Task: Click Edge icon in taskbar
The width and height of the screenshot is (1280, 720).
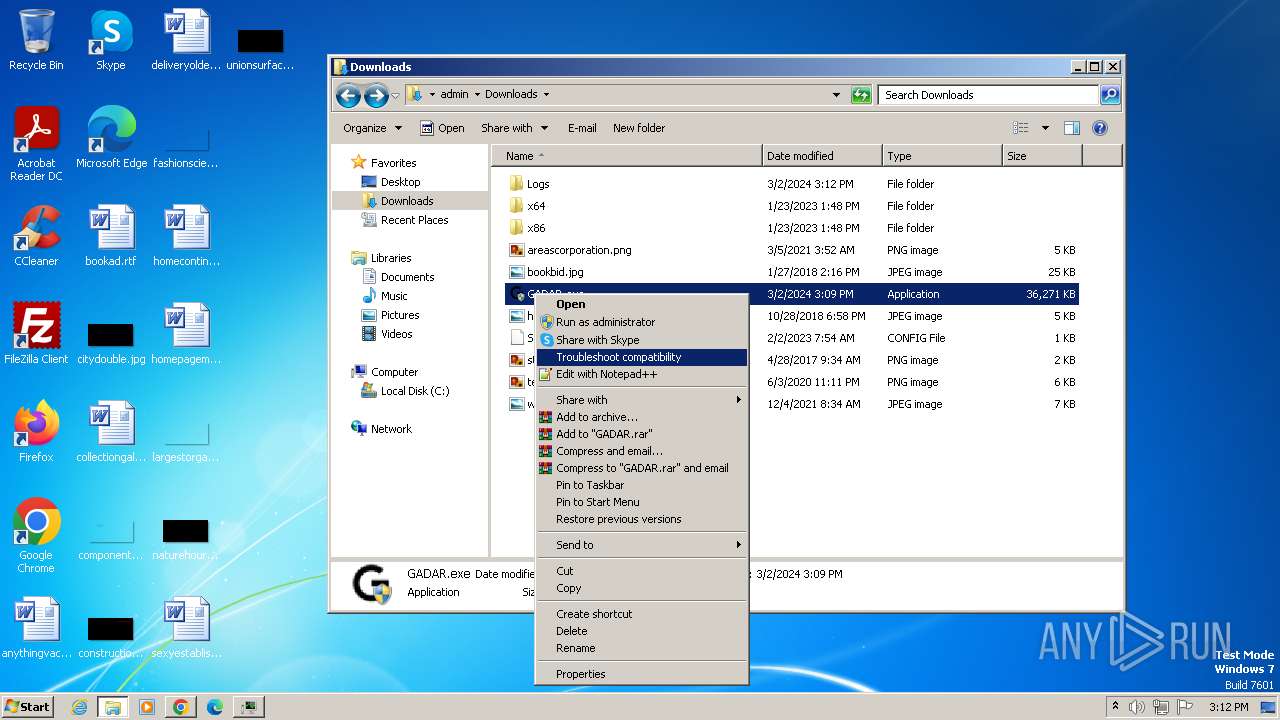Action: (214, 707)
